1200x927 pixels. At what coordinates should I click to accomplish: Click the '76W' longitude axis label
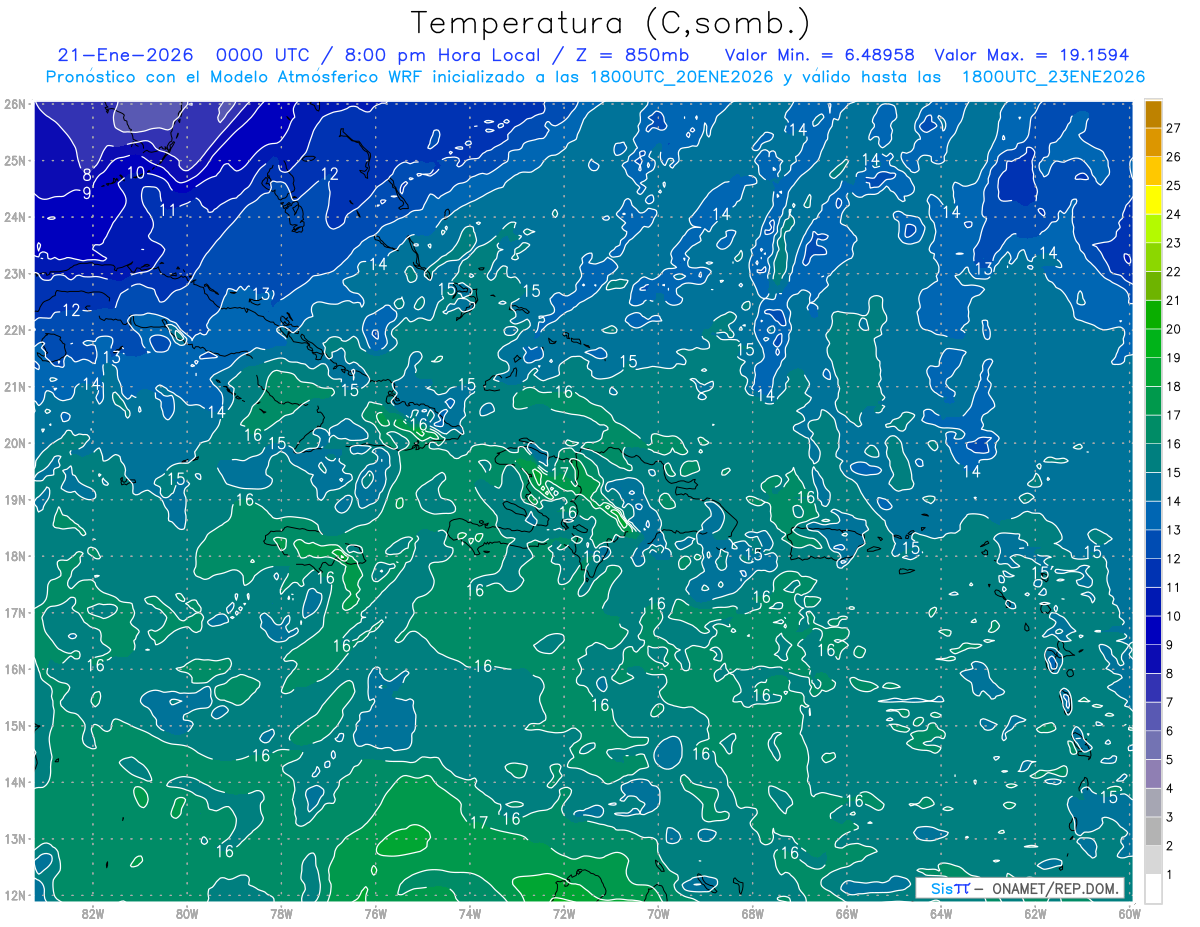tap(376, 913)
